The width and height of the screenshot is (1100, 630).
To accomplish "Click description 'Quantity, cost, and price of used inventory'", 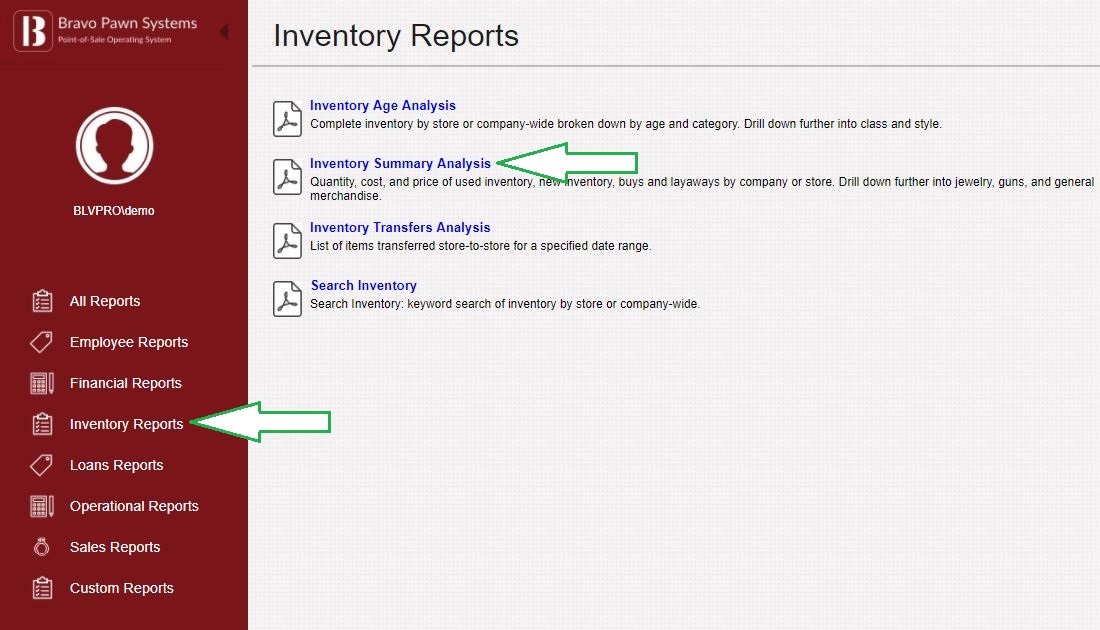I will pos(702,189).
